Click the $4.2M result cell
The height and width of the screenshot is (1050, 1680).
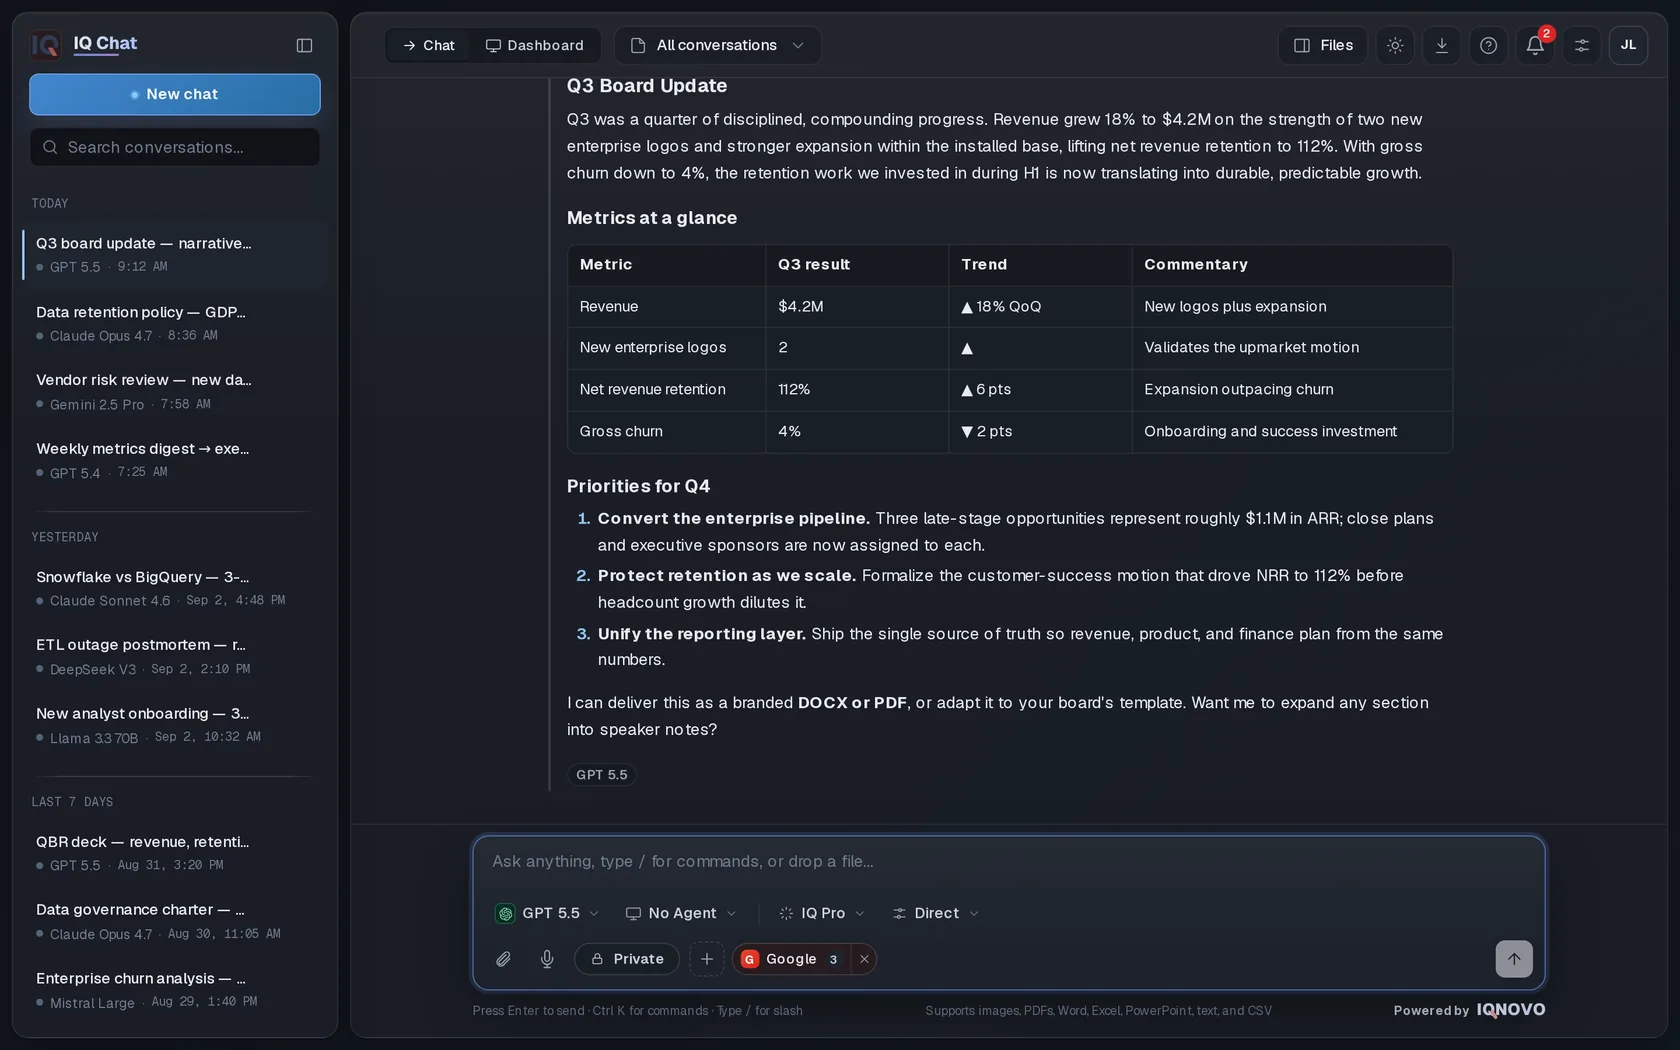click(x=857, y=306)
